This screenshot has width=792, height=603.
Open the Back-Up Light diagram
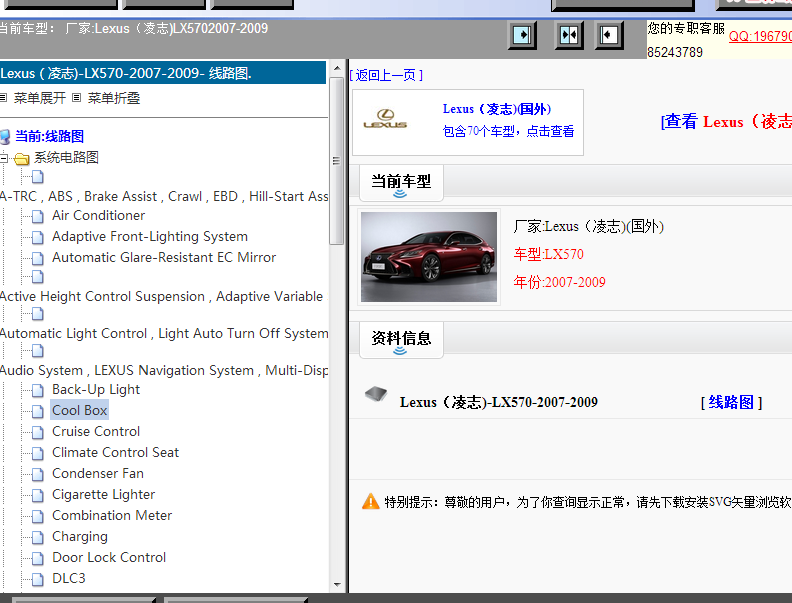96,390
